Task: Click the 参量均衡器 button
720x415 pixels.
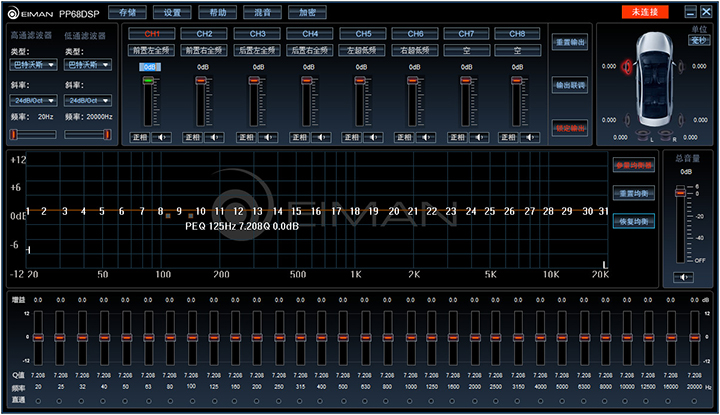Action: (634, 165)
